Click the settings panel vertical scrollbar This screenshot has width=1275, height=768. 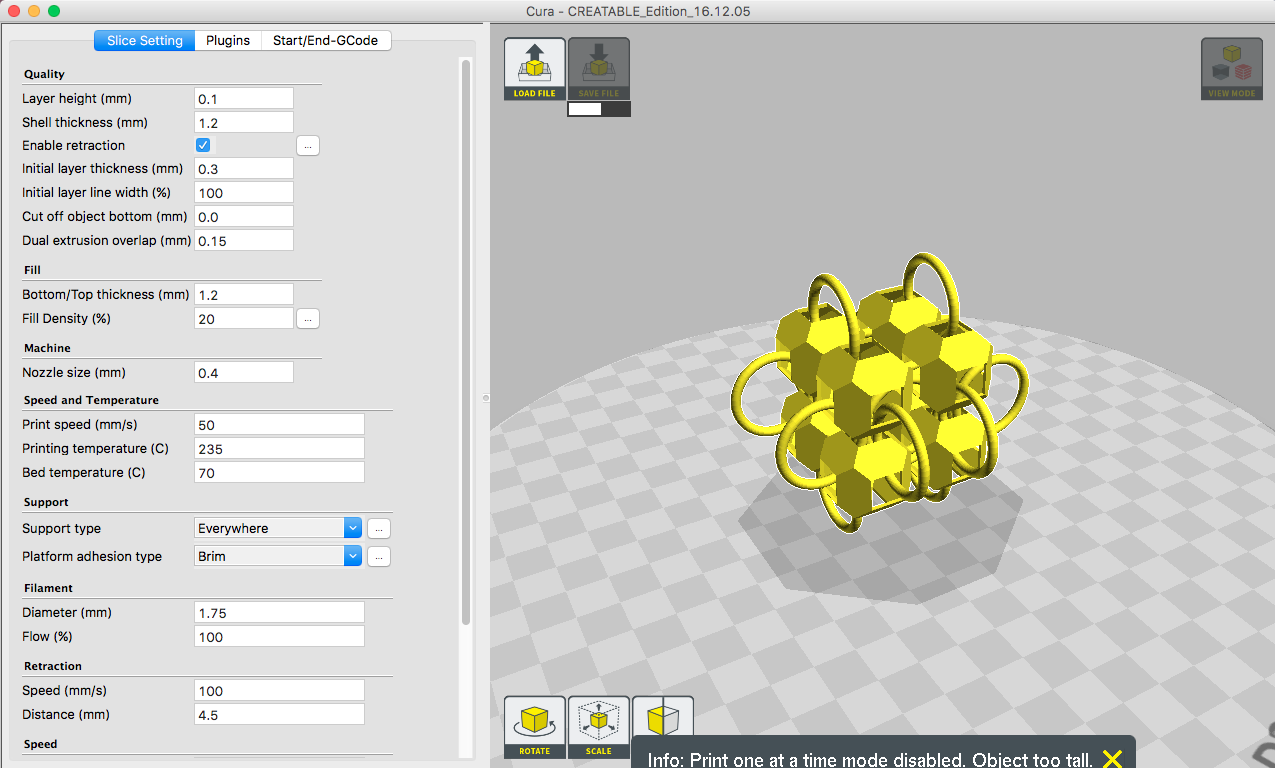(x=466, y=342)
